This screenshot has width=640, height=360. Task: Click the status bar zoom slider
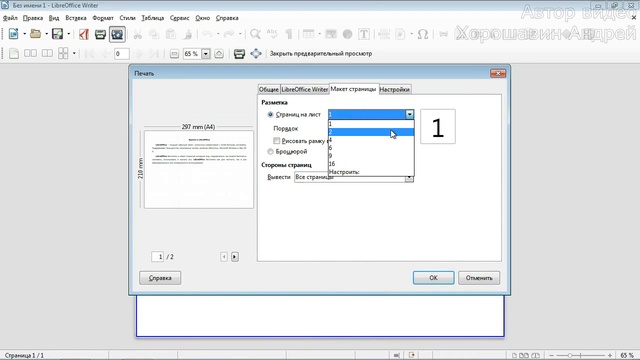(x=580, y=356)
